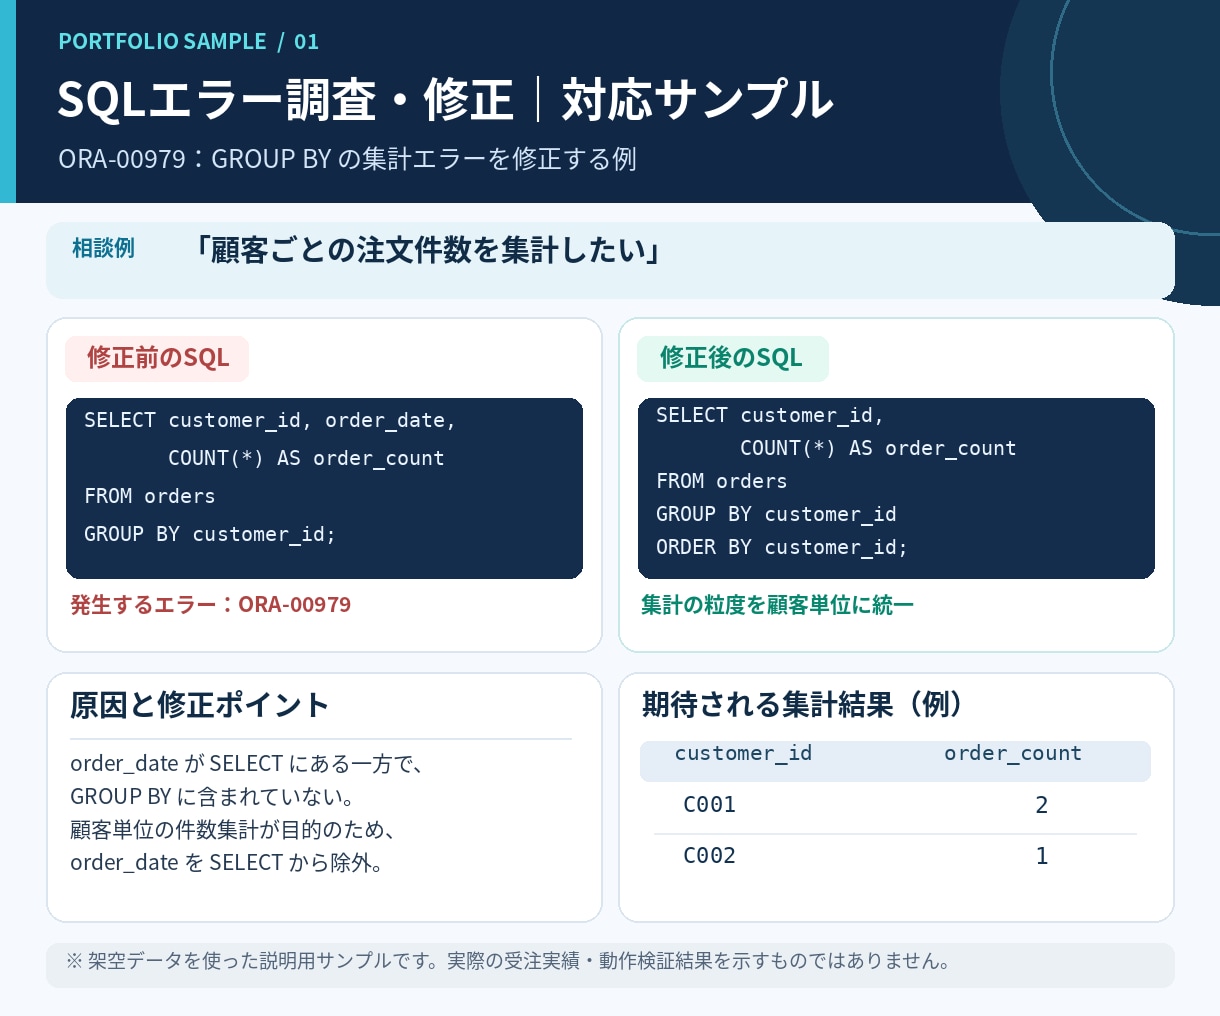The height and width of the screenshot is (1016, 1220).
Task: Click the 「顧客ごとの注文件数を集計したい」 text
Action: [x=427, y=250]
